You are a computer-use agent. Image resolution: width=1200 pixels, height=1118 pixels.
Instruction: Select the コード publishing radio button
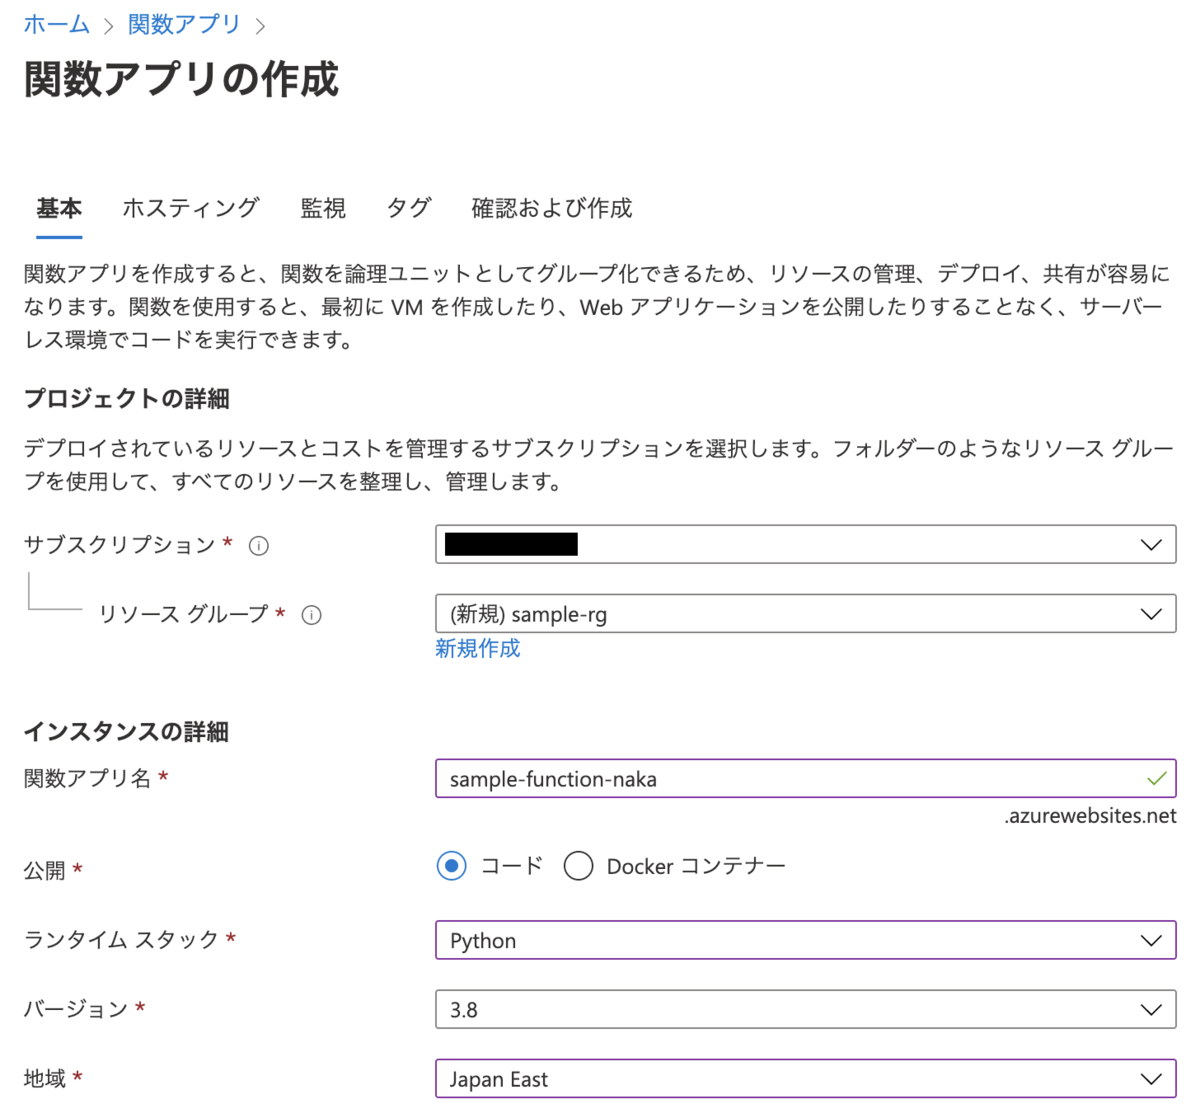coord(452,866)
